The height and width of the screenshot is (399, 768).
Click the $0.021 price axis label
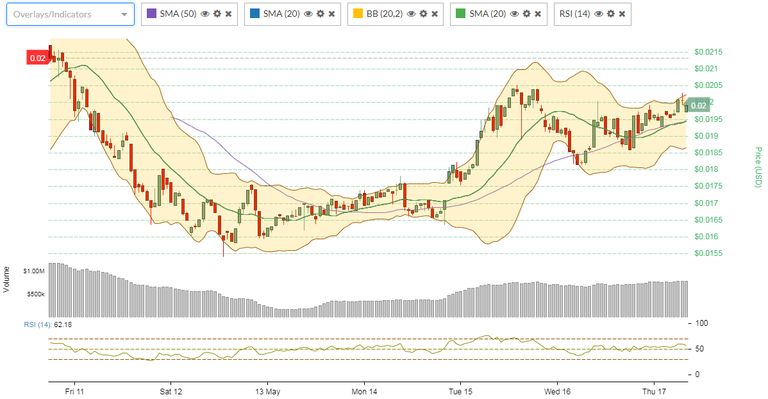pyautogui.click(x=706, y=69)
